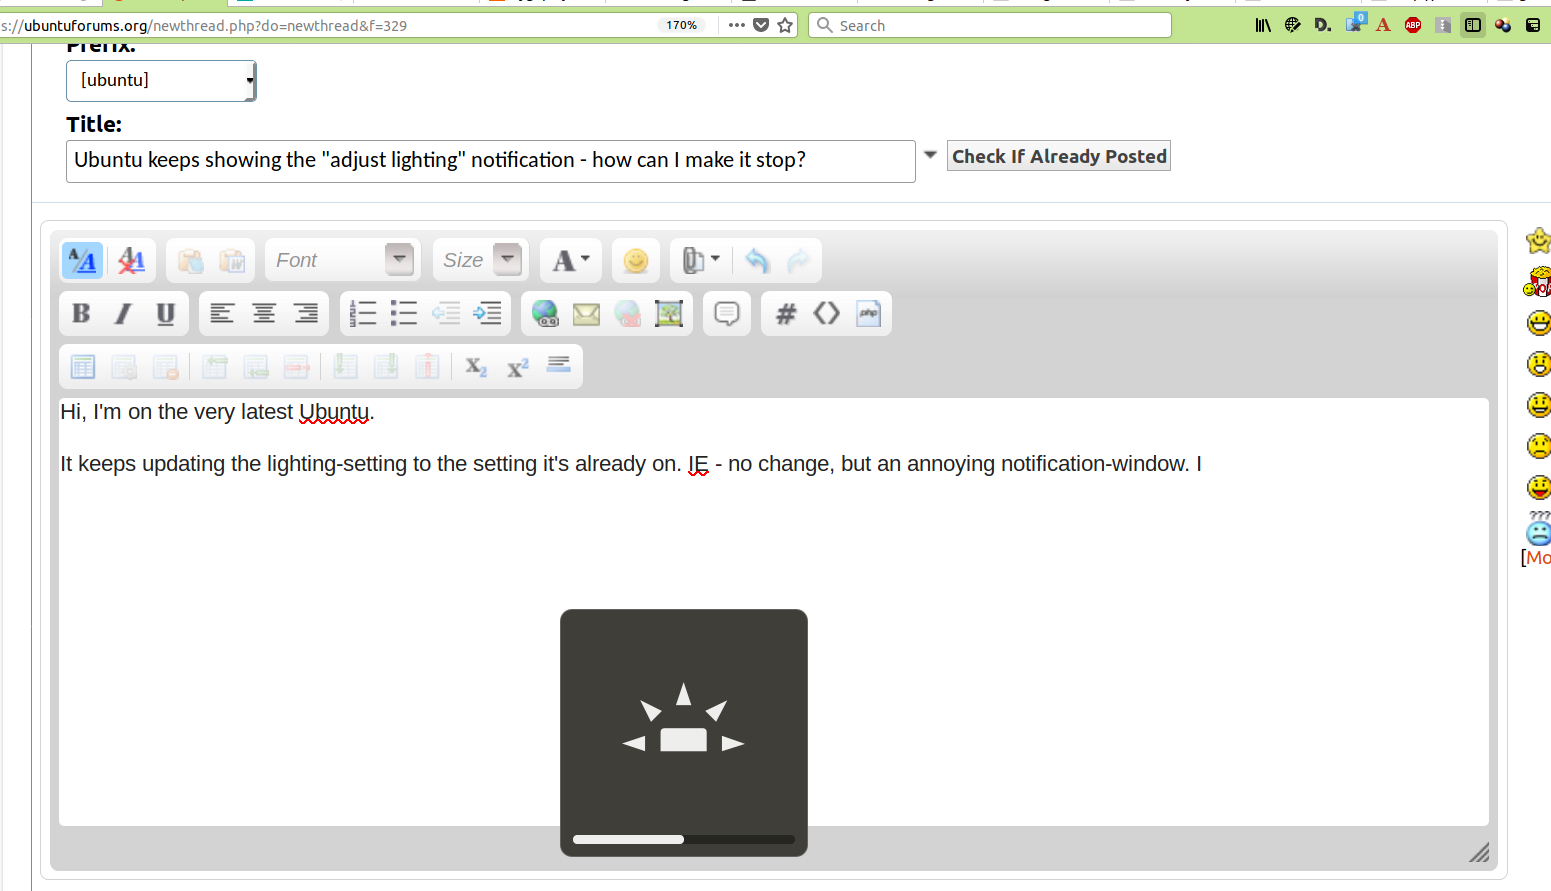This screenshot has width=1551, height=891.
Task: Toggle Subscript formatting
Action: point(476,367)
